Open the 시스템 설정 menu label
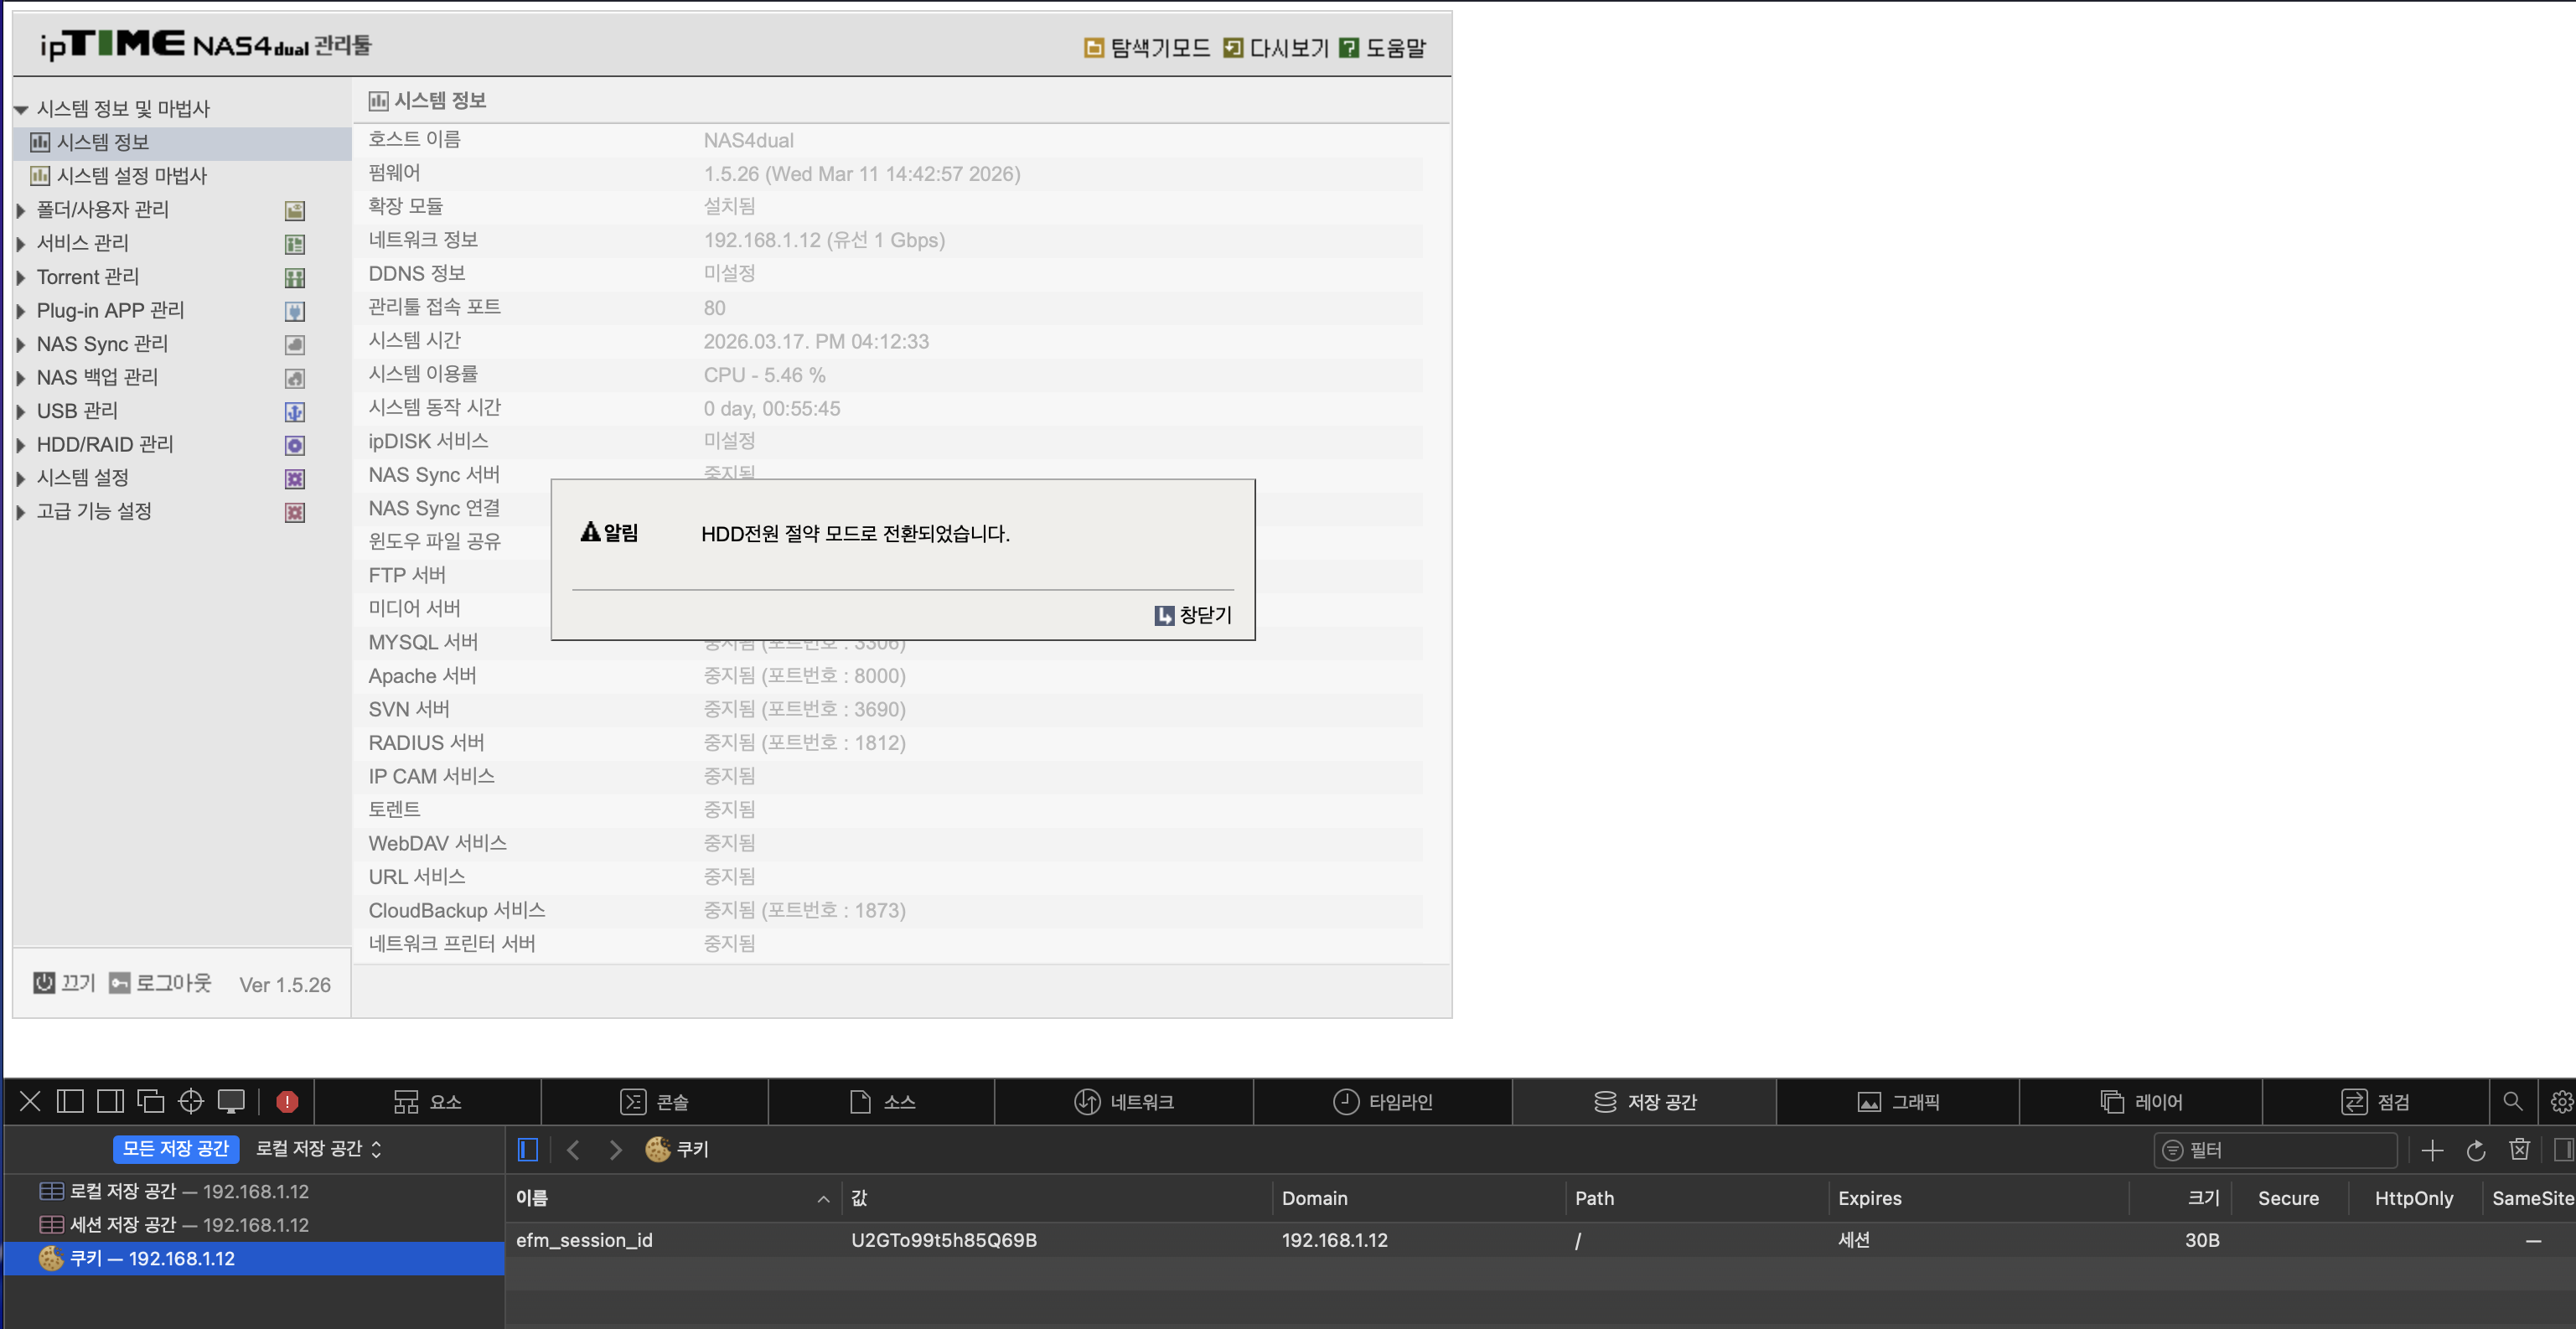2576x1329 pixels. point(83,478)
